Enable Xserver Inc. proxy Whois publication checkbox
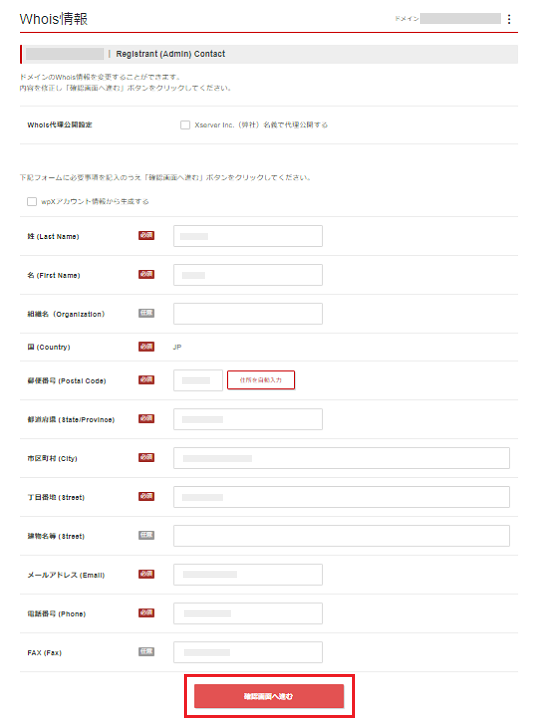The height and width of the screenshot is (727, 550). 185,125
